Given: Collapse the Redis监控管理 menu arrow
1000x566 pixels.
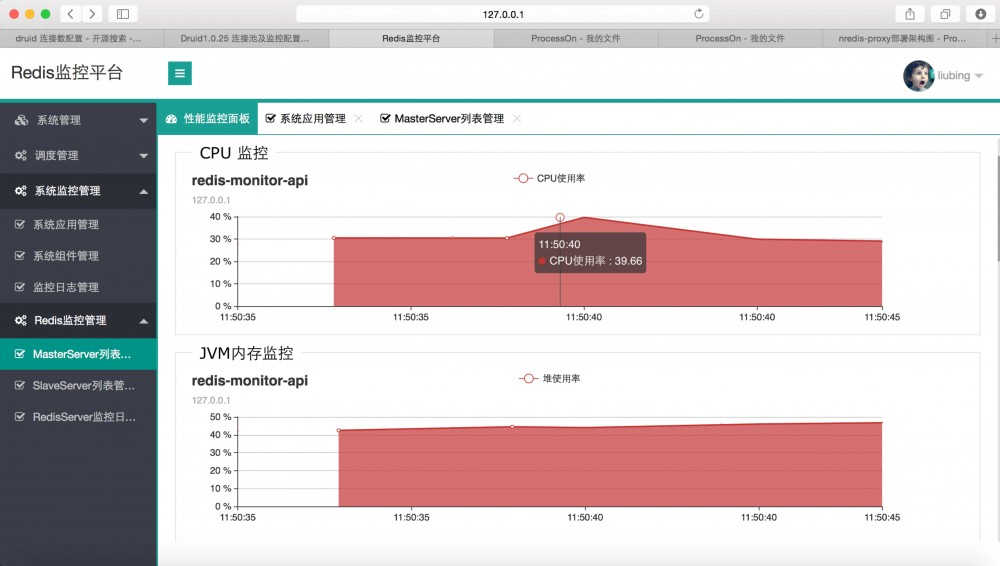Looking at the screenshot, I should (143, 321).
